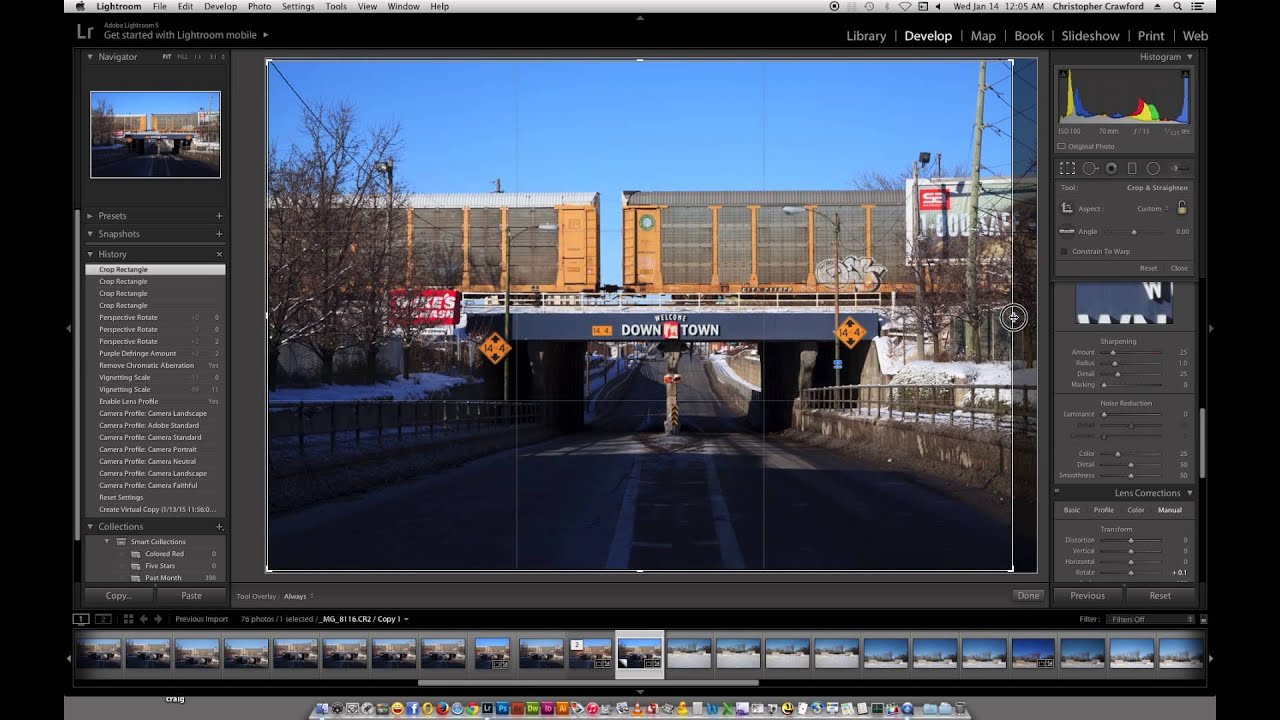Pick the Crop Frame tool icon beside Aspect
The height and width of the screenshot is (720, 1280).
pos(1067,208)
